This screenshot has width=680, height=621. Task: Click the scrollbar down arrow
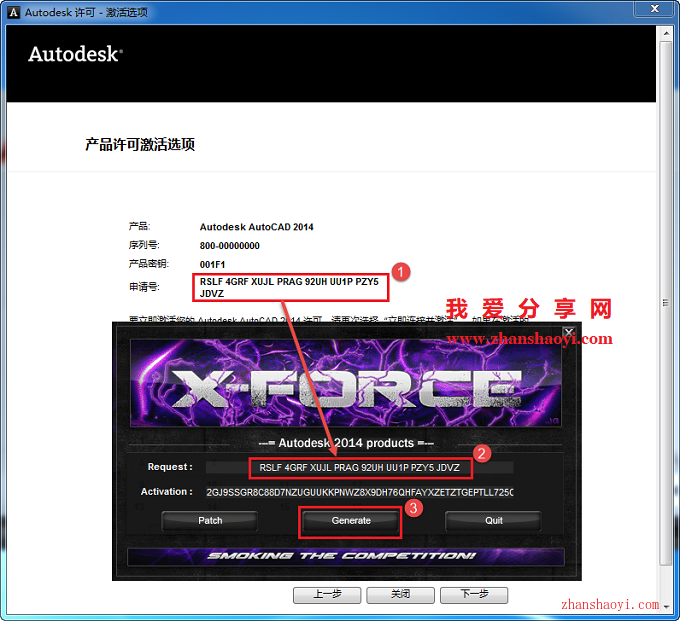tap(666, 607)
